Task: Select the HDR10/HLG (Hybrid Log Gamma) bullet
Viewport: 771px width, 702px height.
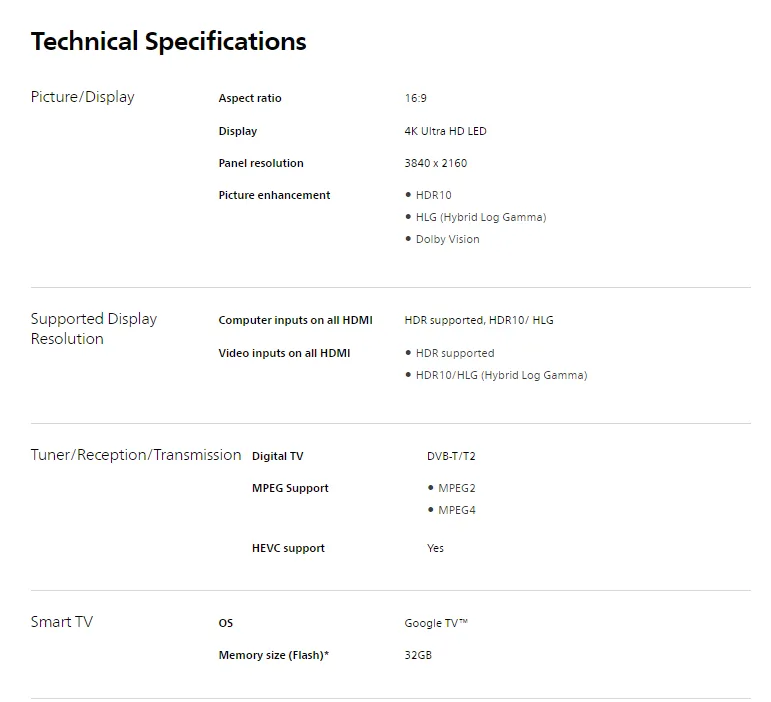Action: (502, 375)
